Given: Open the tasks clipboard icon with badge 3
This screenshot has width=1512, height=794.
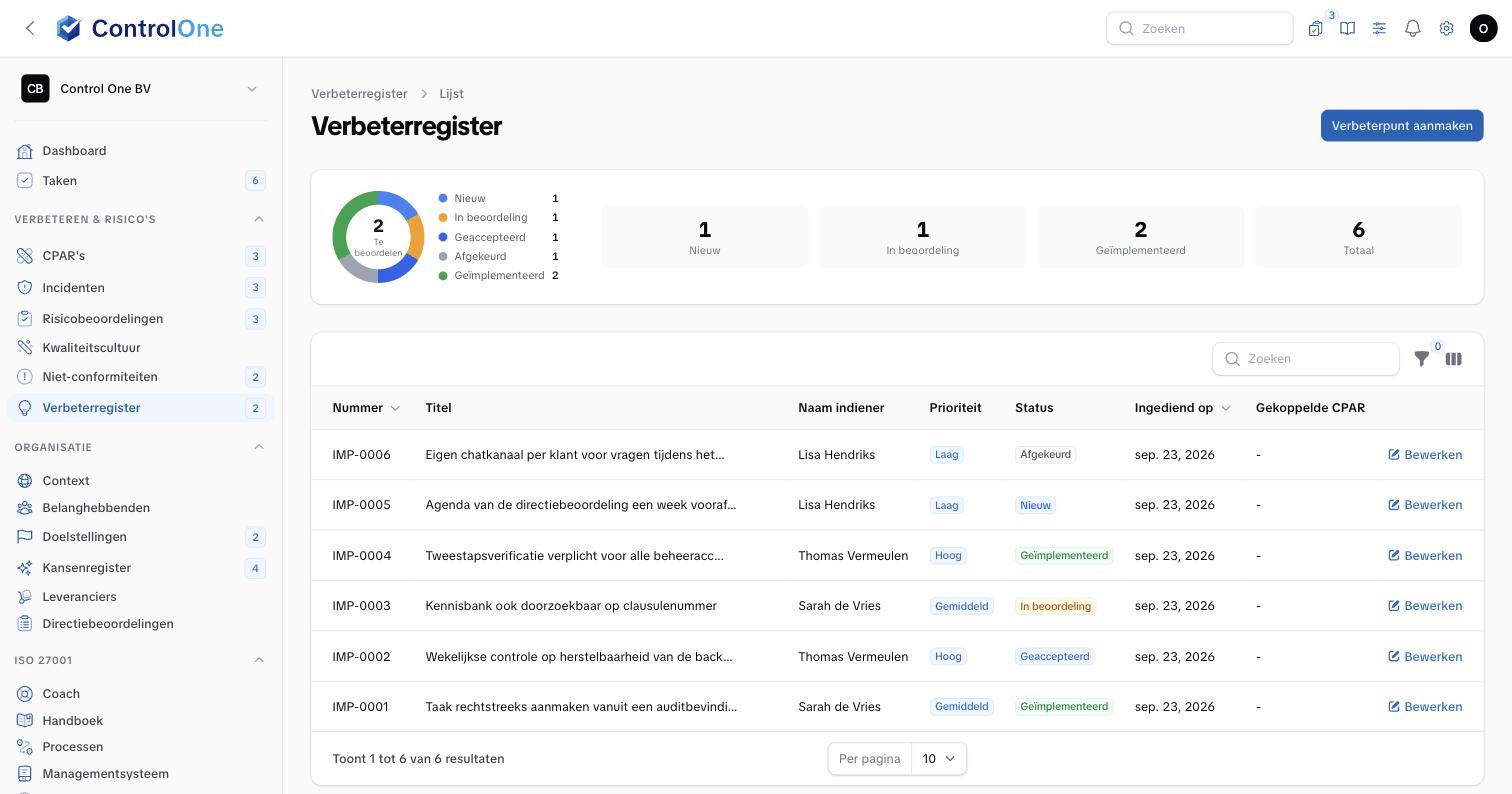Looking at the screenshot, I should (1315, 29).
